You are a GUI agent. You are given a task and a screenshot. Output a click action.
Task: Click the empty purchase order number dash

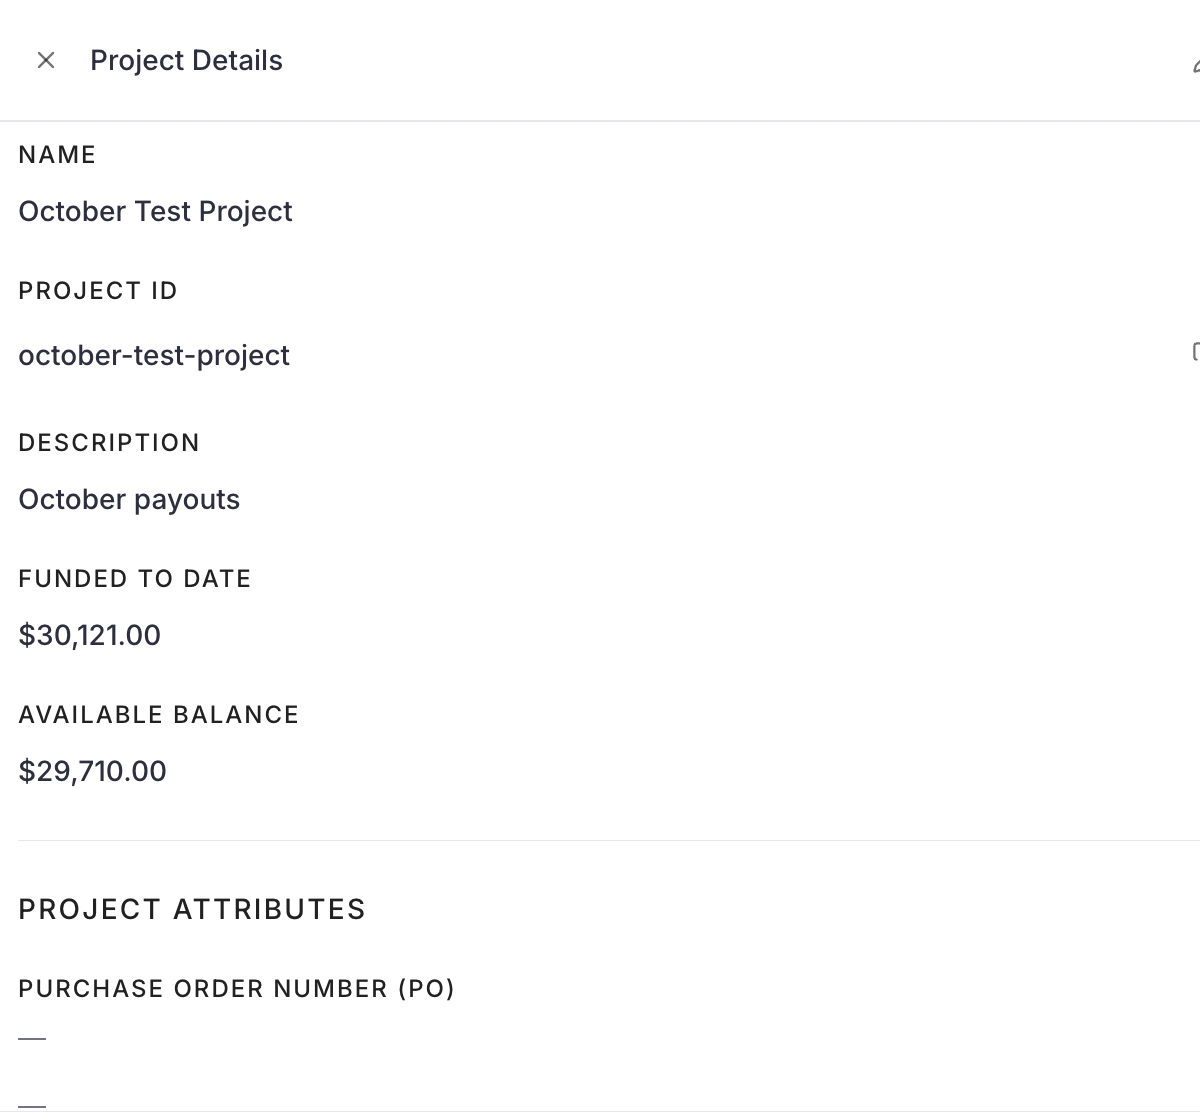32,1039
